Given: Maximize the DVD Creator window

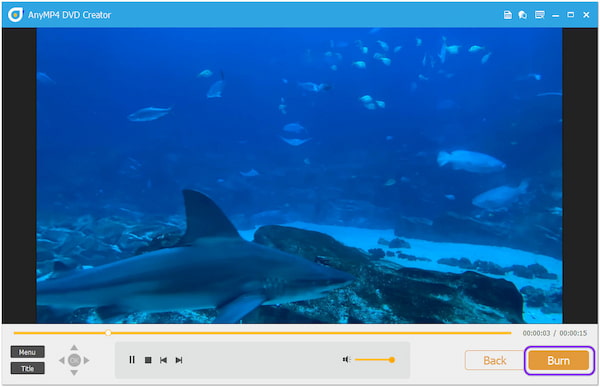Looking at the screenshot, I should point(571,15).
